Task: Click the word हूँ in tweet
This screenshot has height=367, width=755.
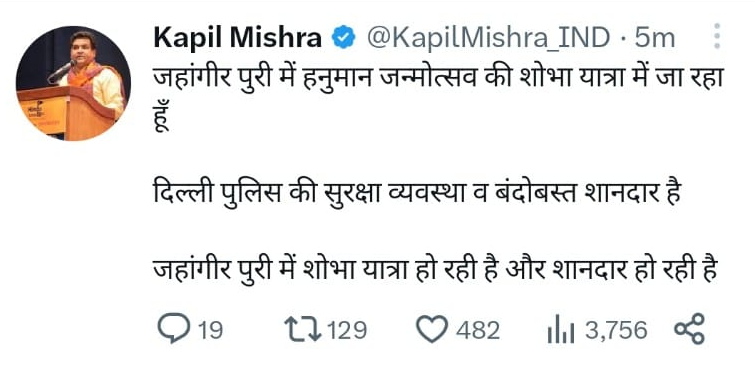Action: [163, 117]
